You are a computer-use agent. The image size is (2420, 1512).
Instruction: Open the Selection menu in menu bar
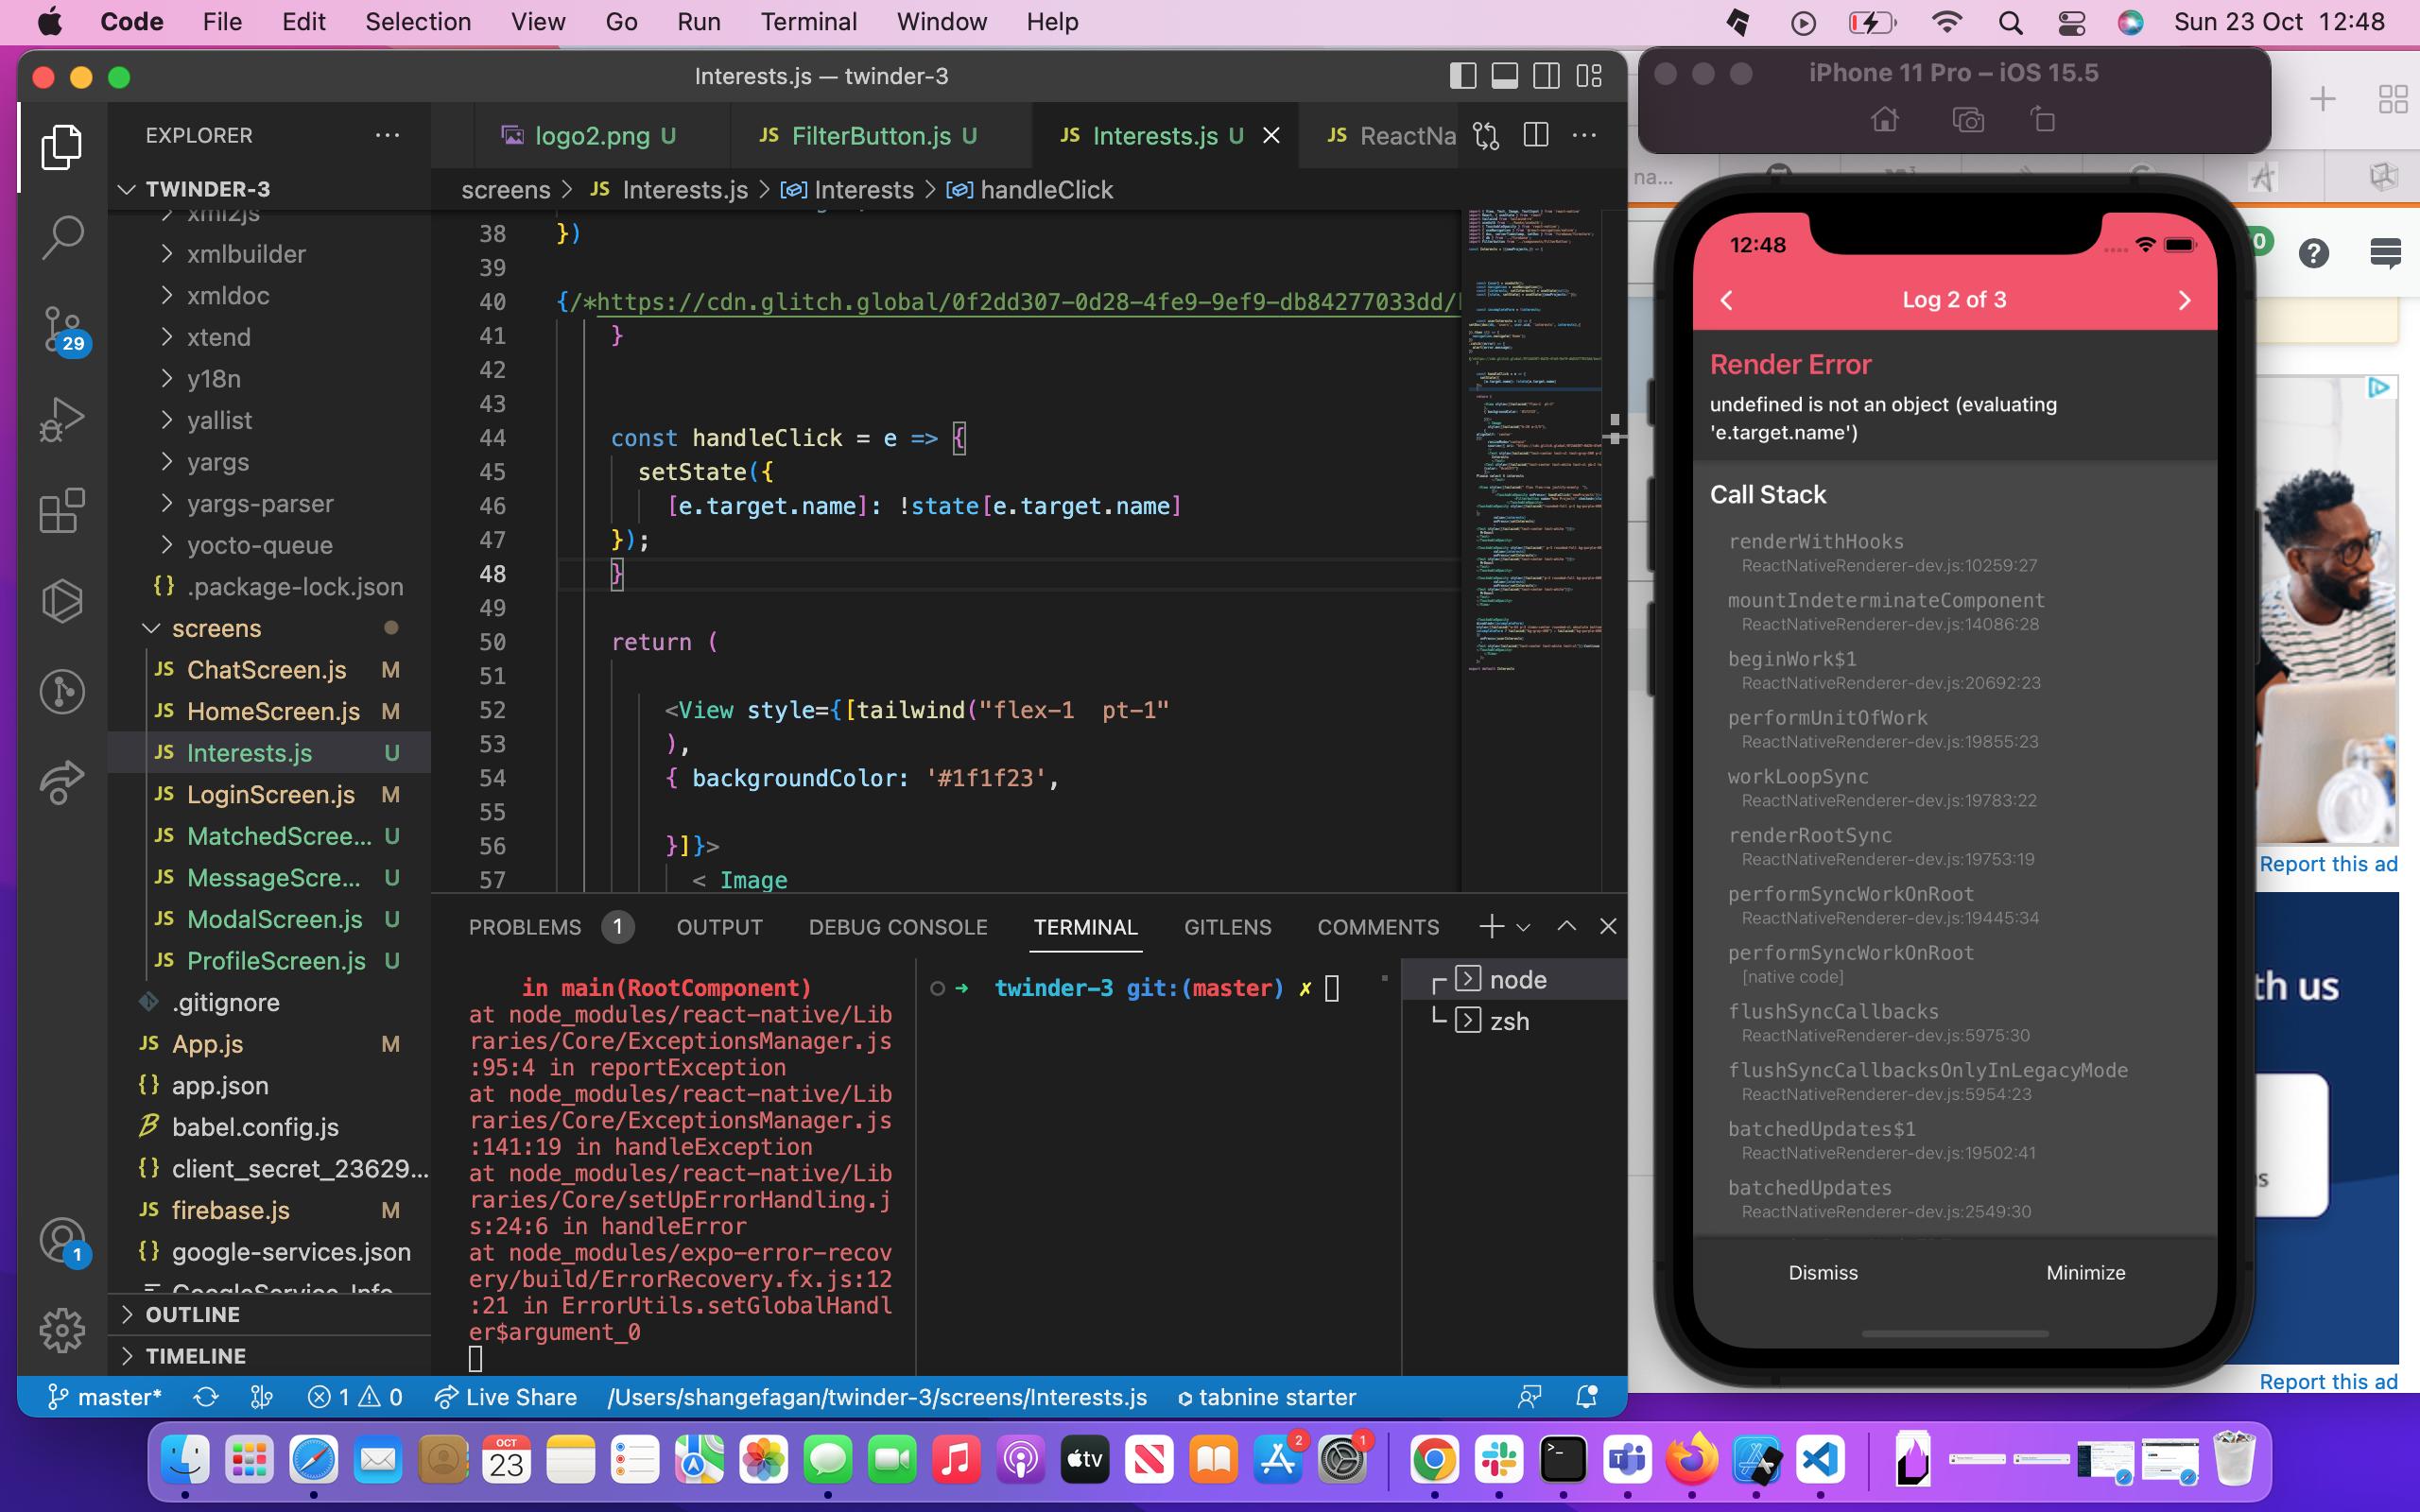pos(417,22)
